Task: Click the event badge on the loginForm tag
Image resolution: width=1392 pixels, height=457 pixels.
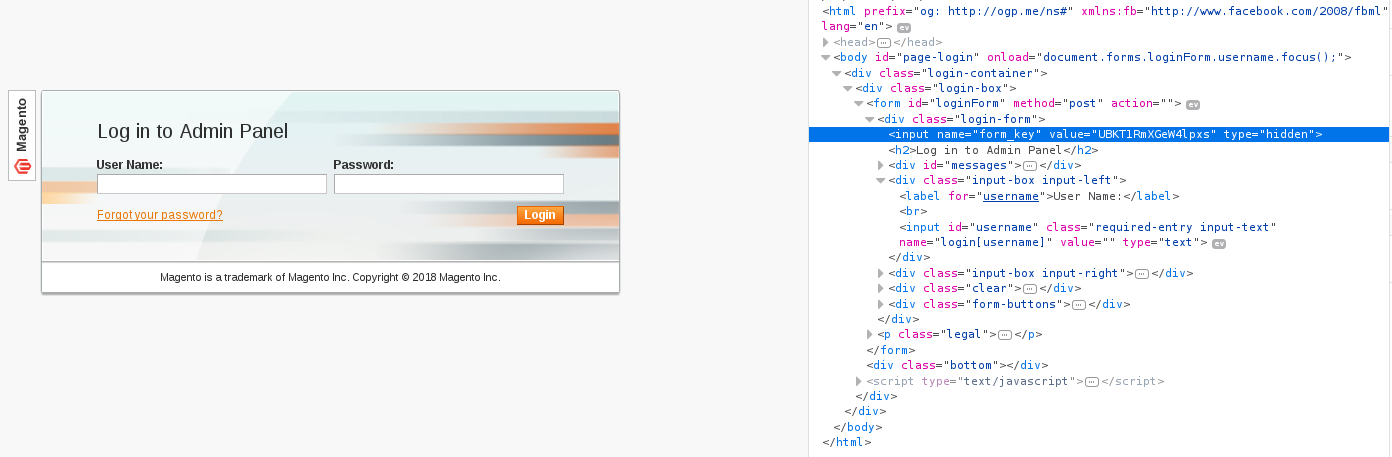Action: pos(1193,104)
